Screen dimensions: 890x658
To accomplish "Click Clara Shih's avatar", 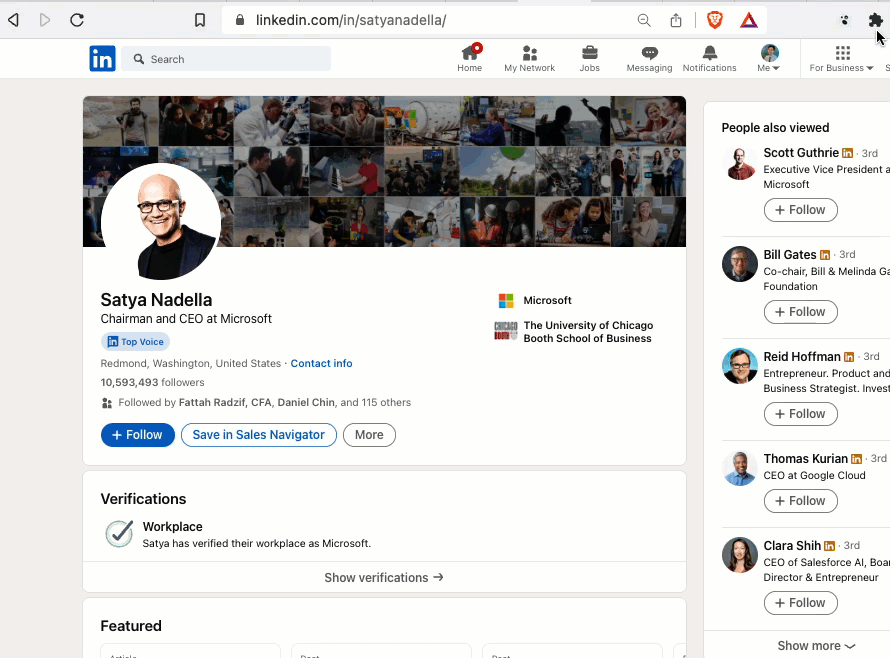I will (x=740, y=555).
